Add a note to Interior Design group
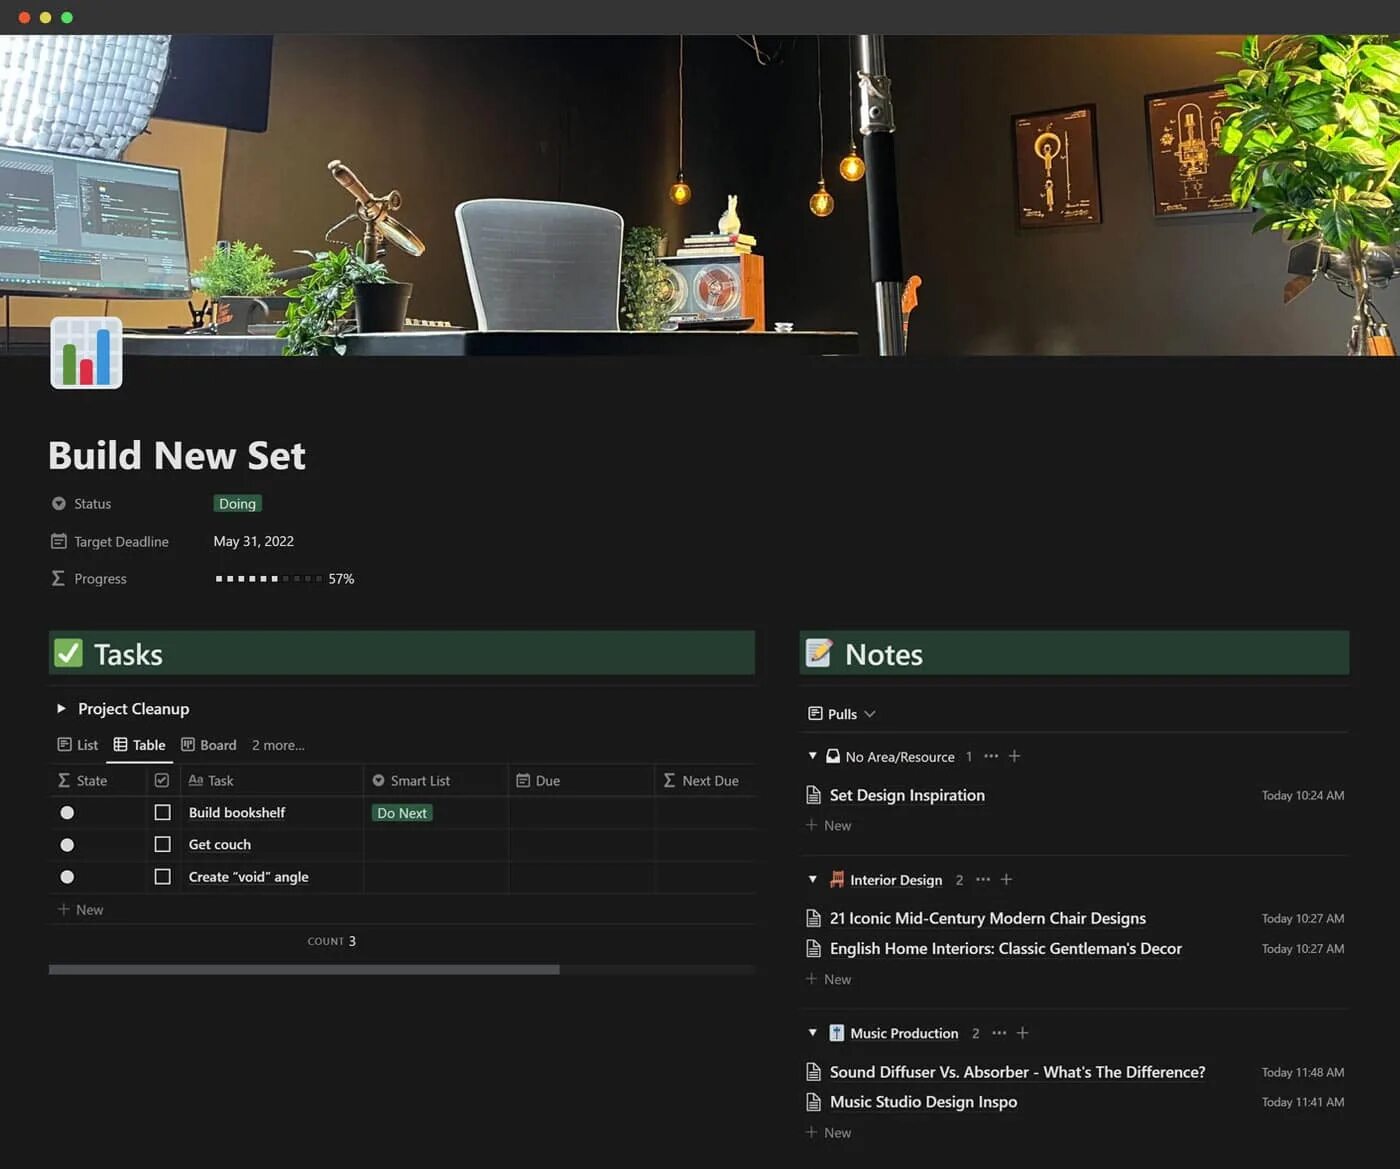 pyautogui.click(x=1006, y=879)
